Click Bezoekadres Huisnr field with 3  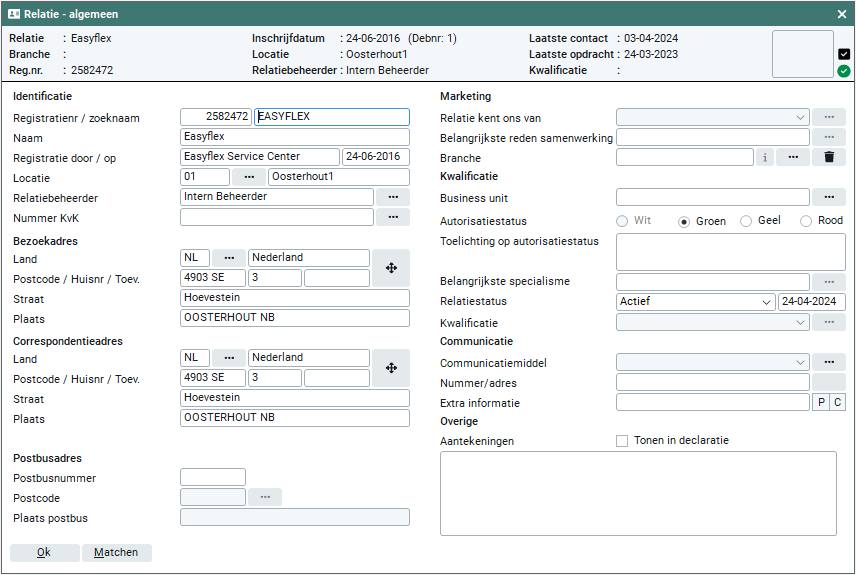pos(275,278)
